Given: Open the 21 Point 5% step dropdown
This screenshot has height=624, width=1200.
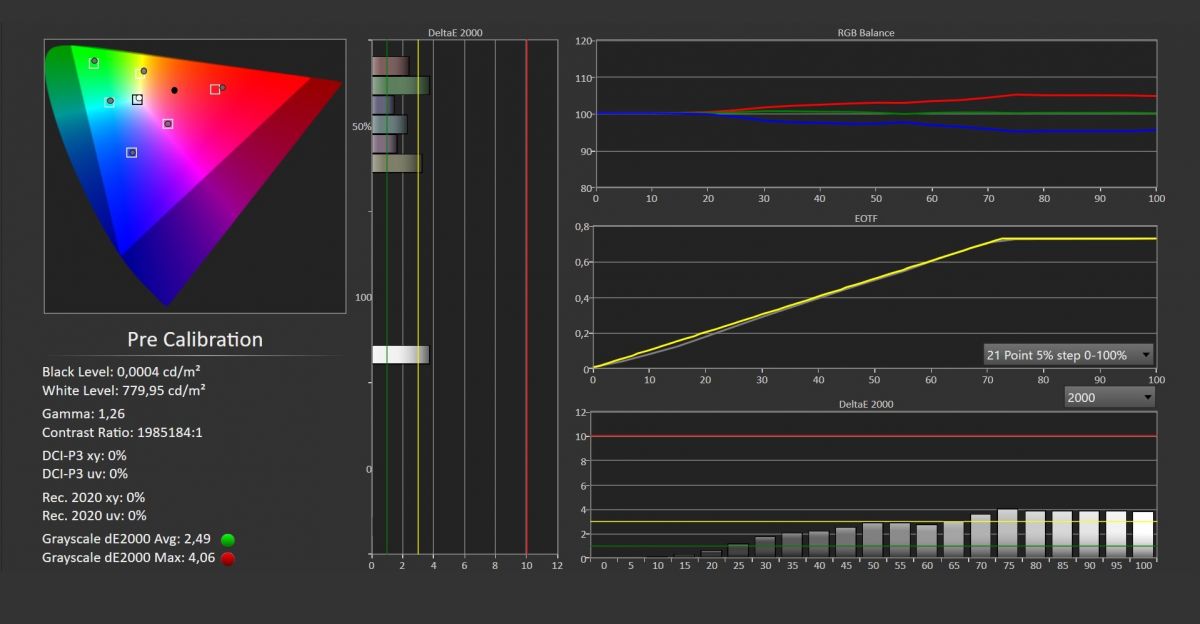Looking at the screenshot, I should click(x=1069, y=355).
